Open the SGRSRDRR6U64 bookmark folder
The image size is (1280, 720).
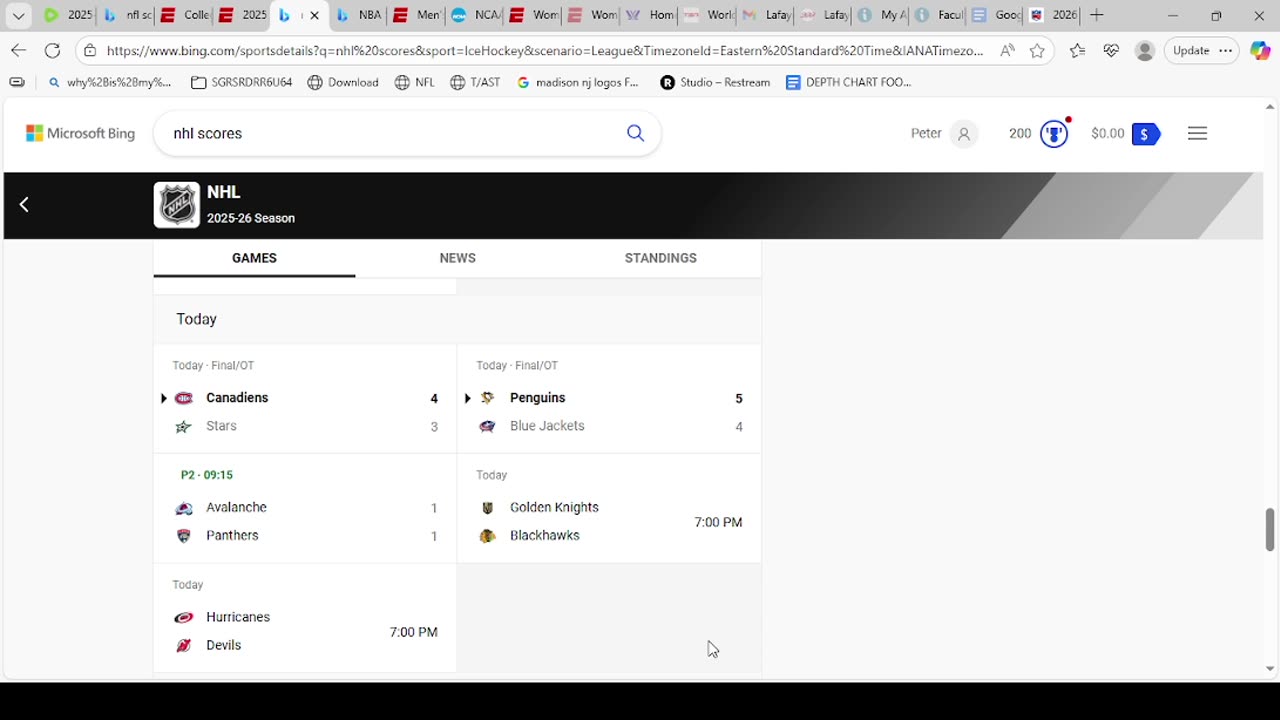(x=242, y=83)
